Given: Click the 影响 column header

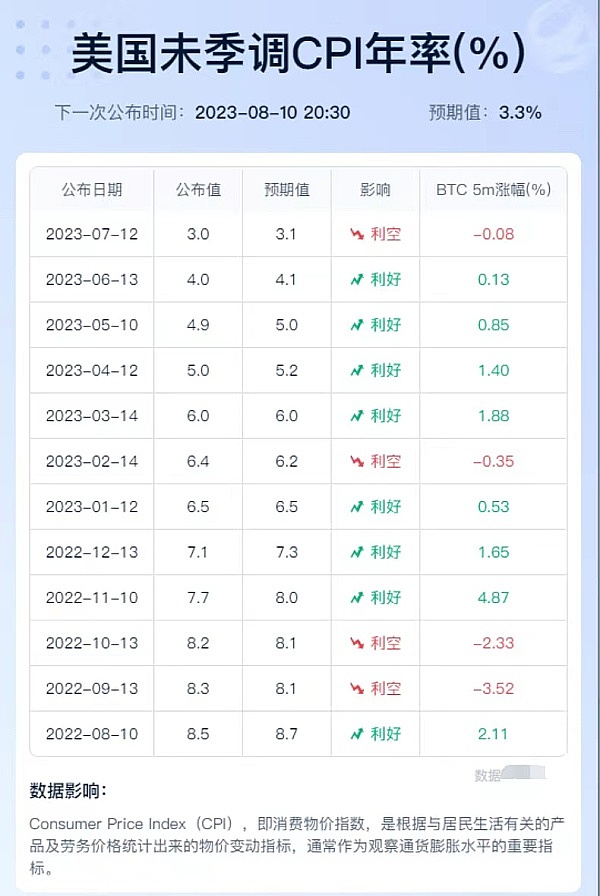Looking at the screenshot, I should pos(375,190).
